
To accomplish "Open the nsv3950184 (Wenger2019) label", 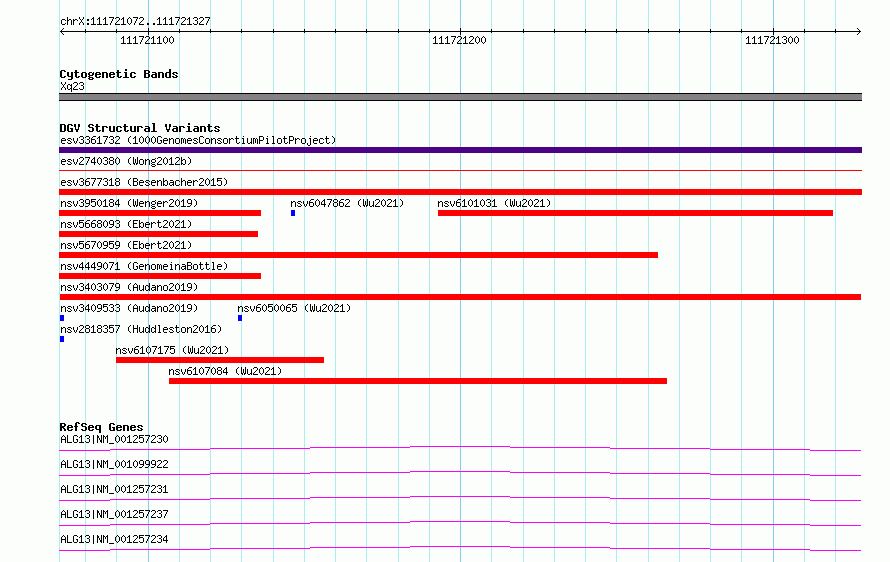I will point(129,203).
